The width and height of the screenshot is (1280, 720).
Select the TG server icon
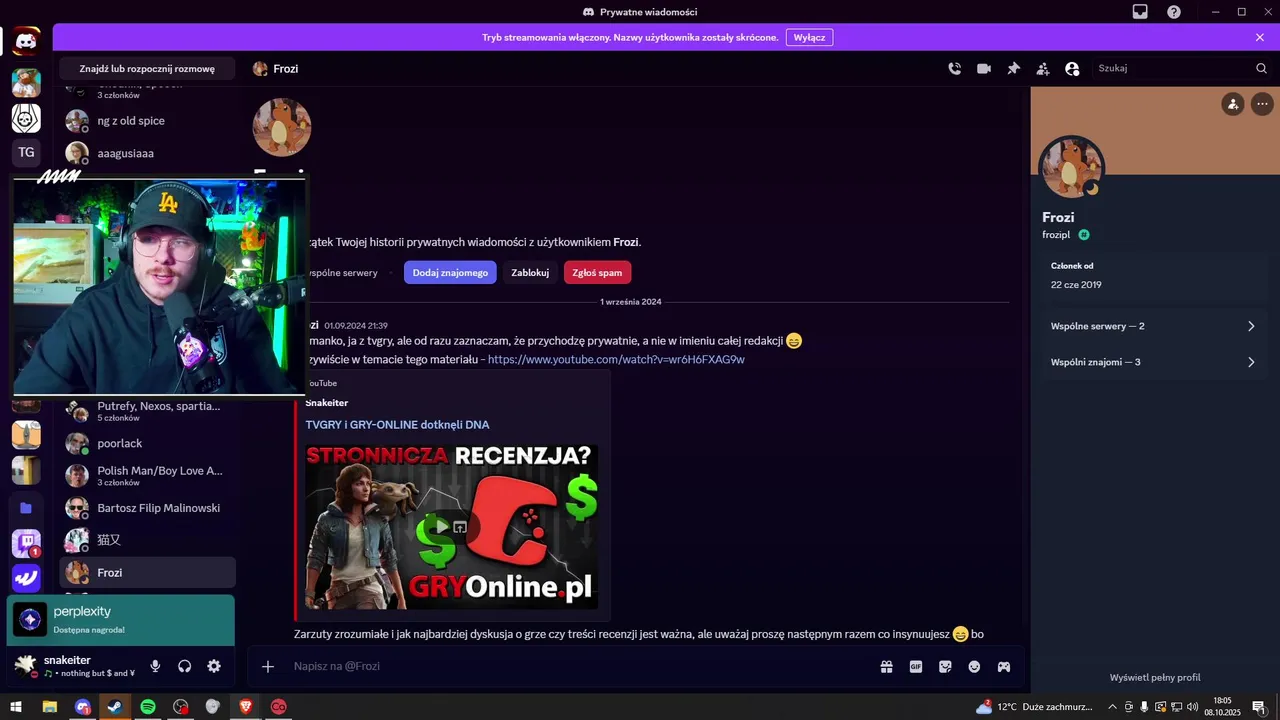click(x=26, y=152)
